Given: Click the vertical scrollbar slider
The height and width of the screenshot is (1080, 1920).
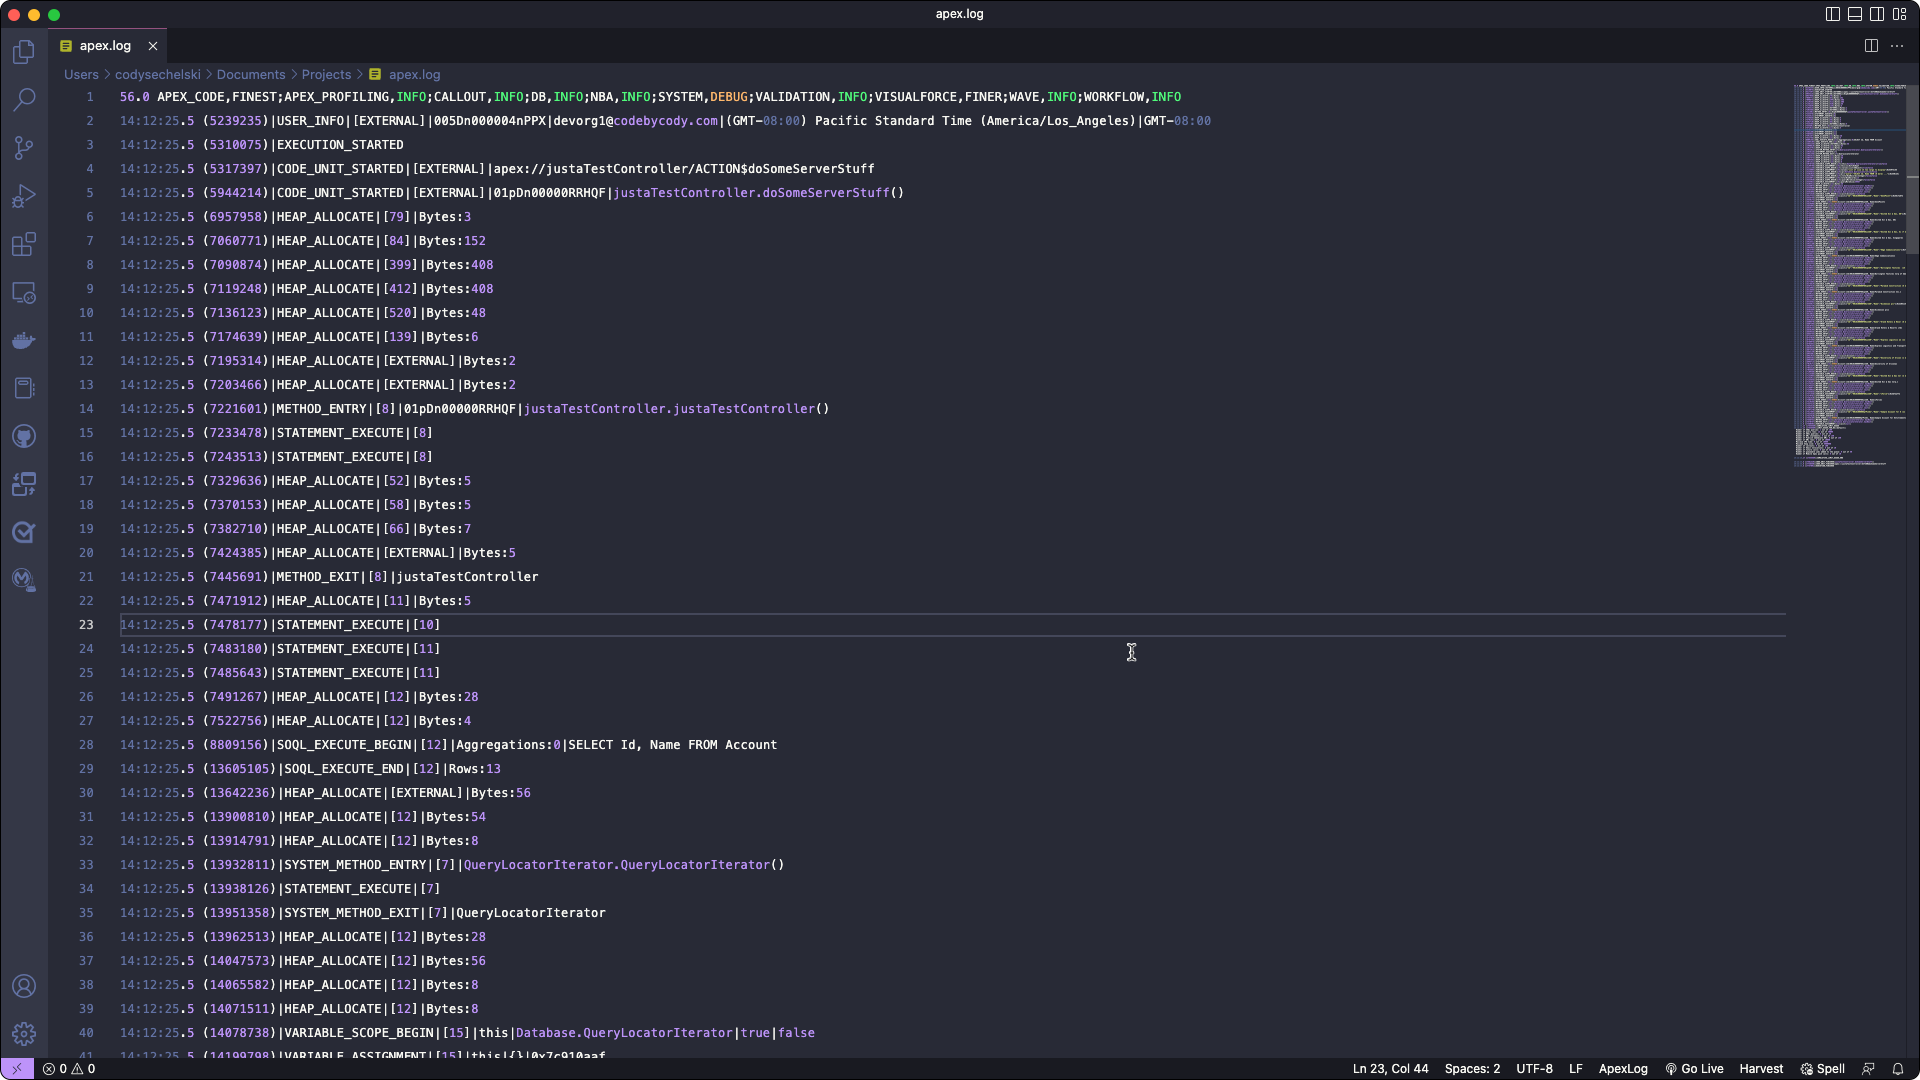Looking at the screenshot, I should coord(1913,170).
